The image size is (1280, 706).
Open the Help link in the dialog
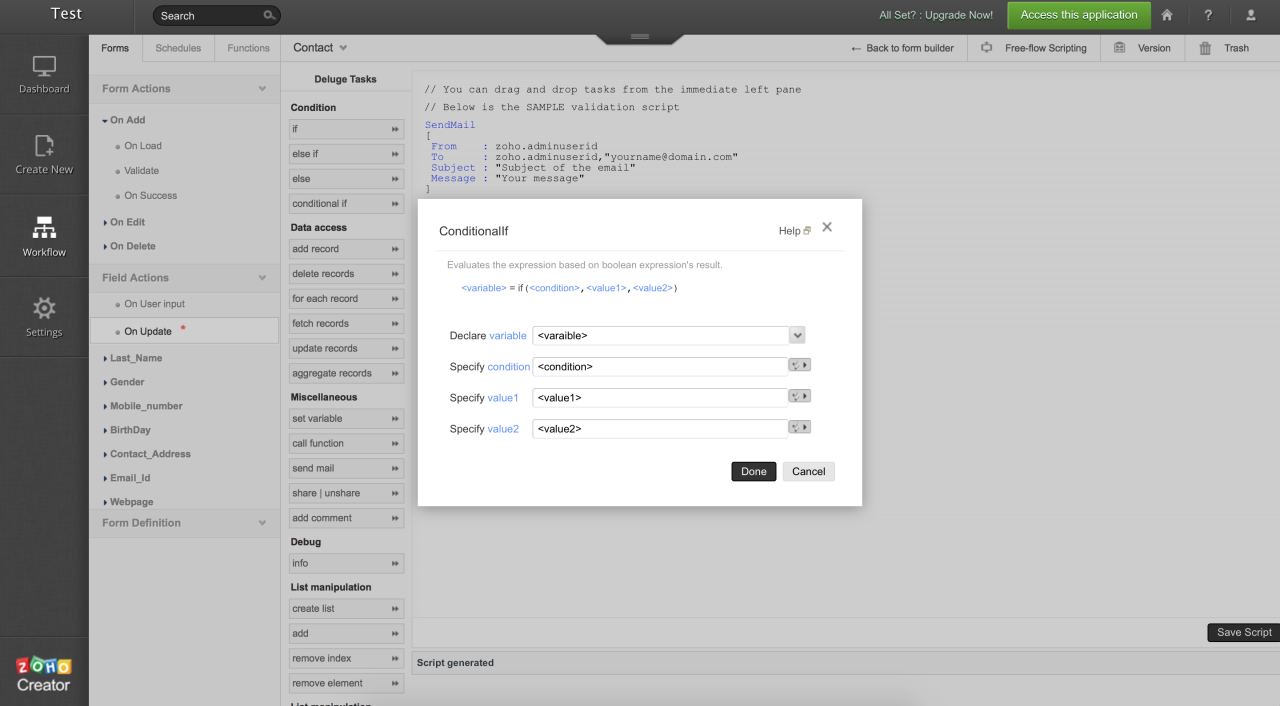[x=794, y=231]
